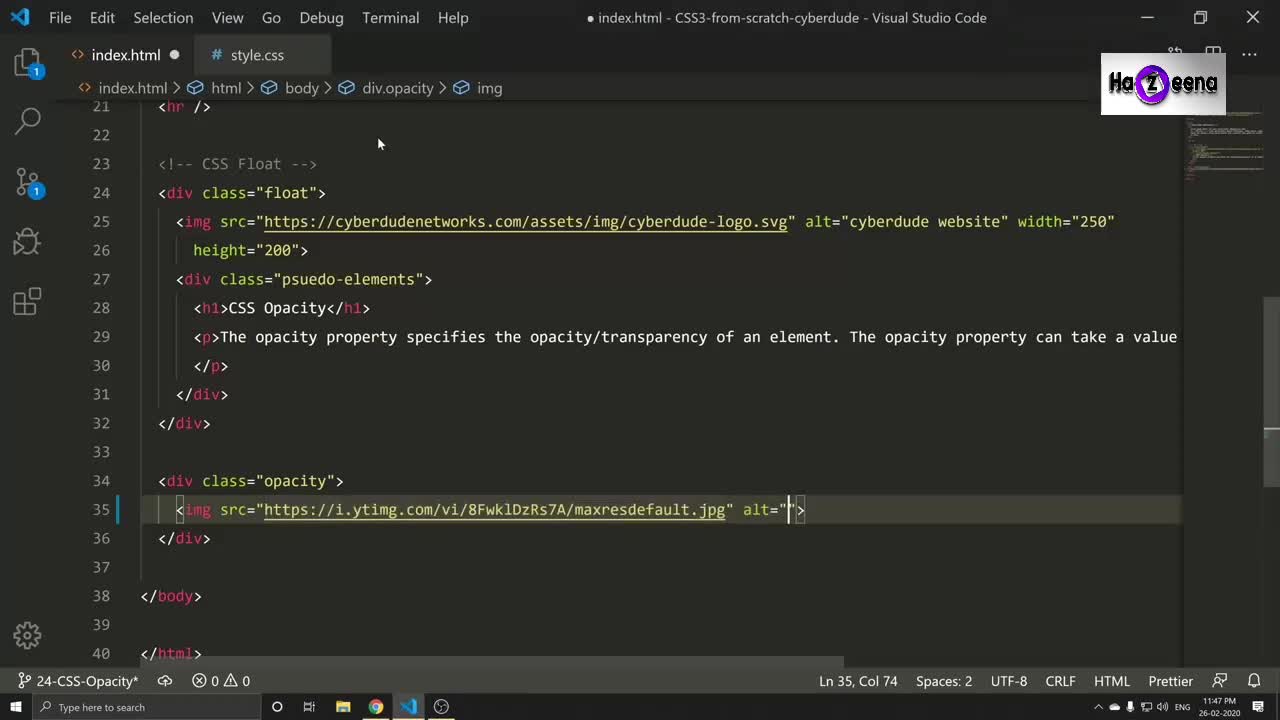
Task: Change indentation via Spaces: 2
Action: [x=944, y=681]
